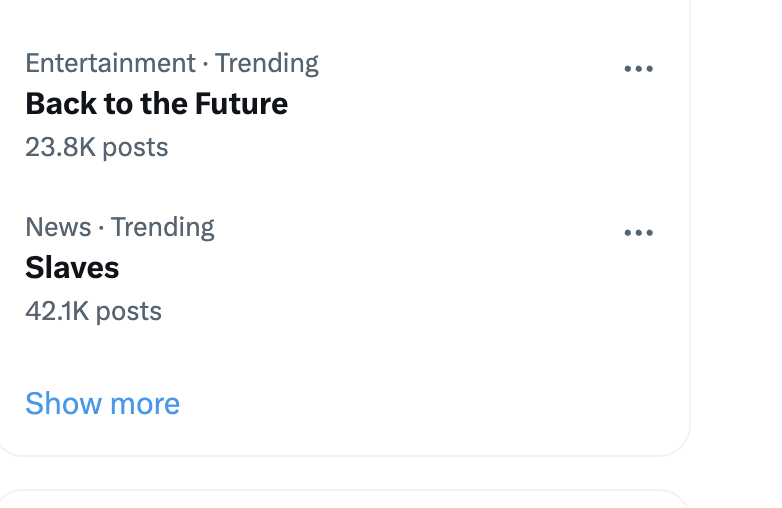Open the Slaves trending topic
The height and width of the screenshot is (508, 782).
pos(72,268)
